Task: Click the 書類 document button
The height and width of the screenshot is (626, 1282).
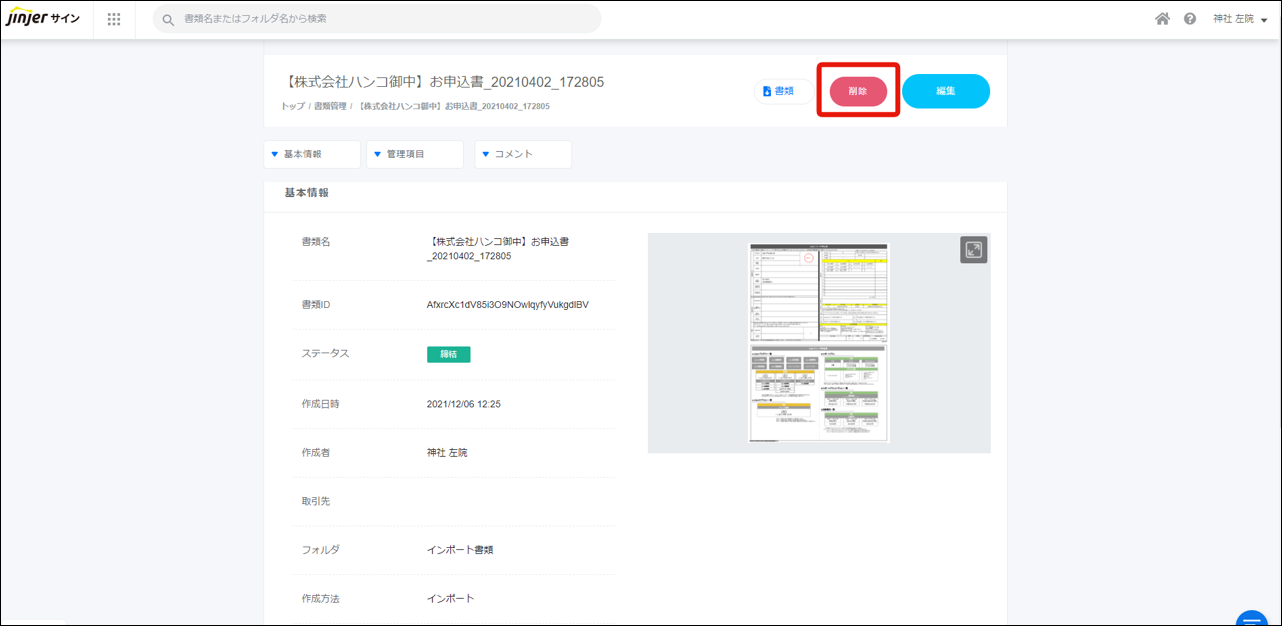Action: point(779,91)
